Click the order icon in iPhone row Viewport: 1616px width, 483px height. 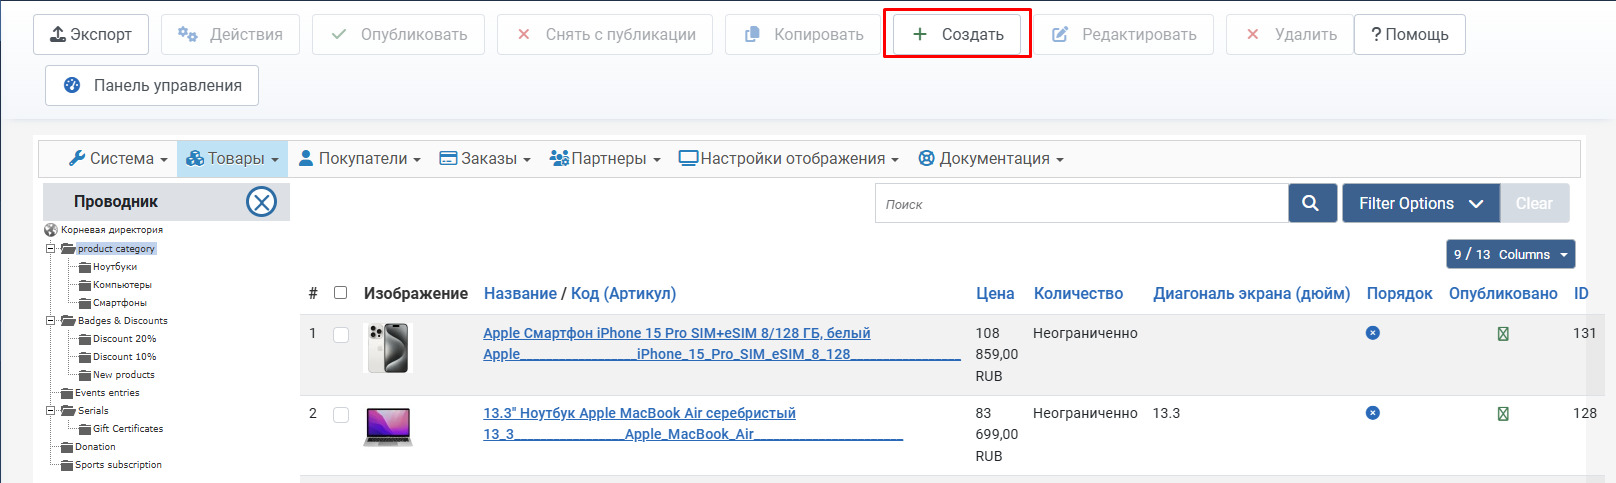click(1373, 333)
